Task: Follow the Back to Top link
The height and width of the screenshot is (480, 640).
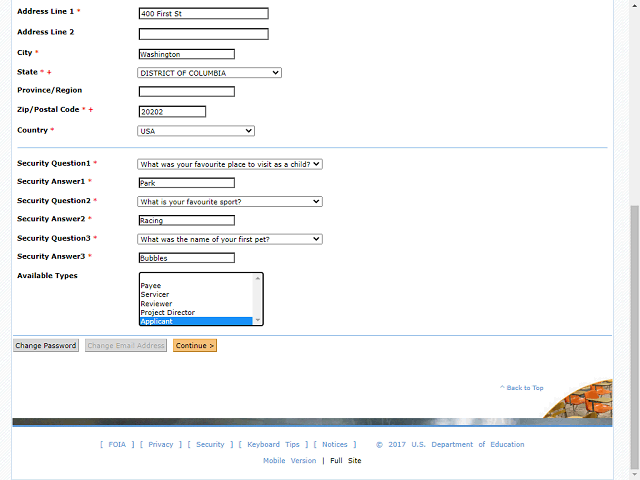Action: point(522,388)
